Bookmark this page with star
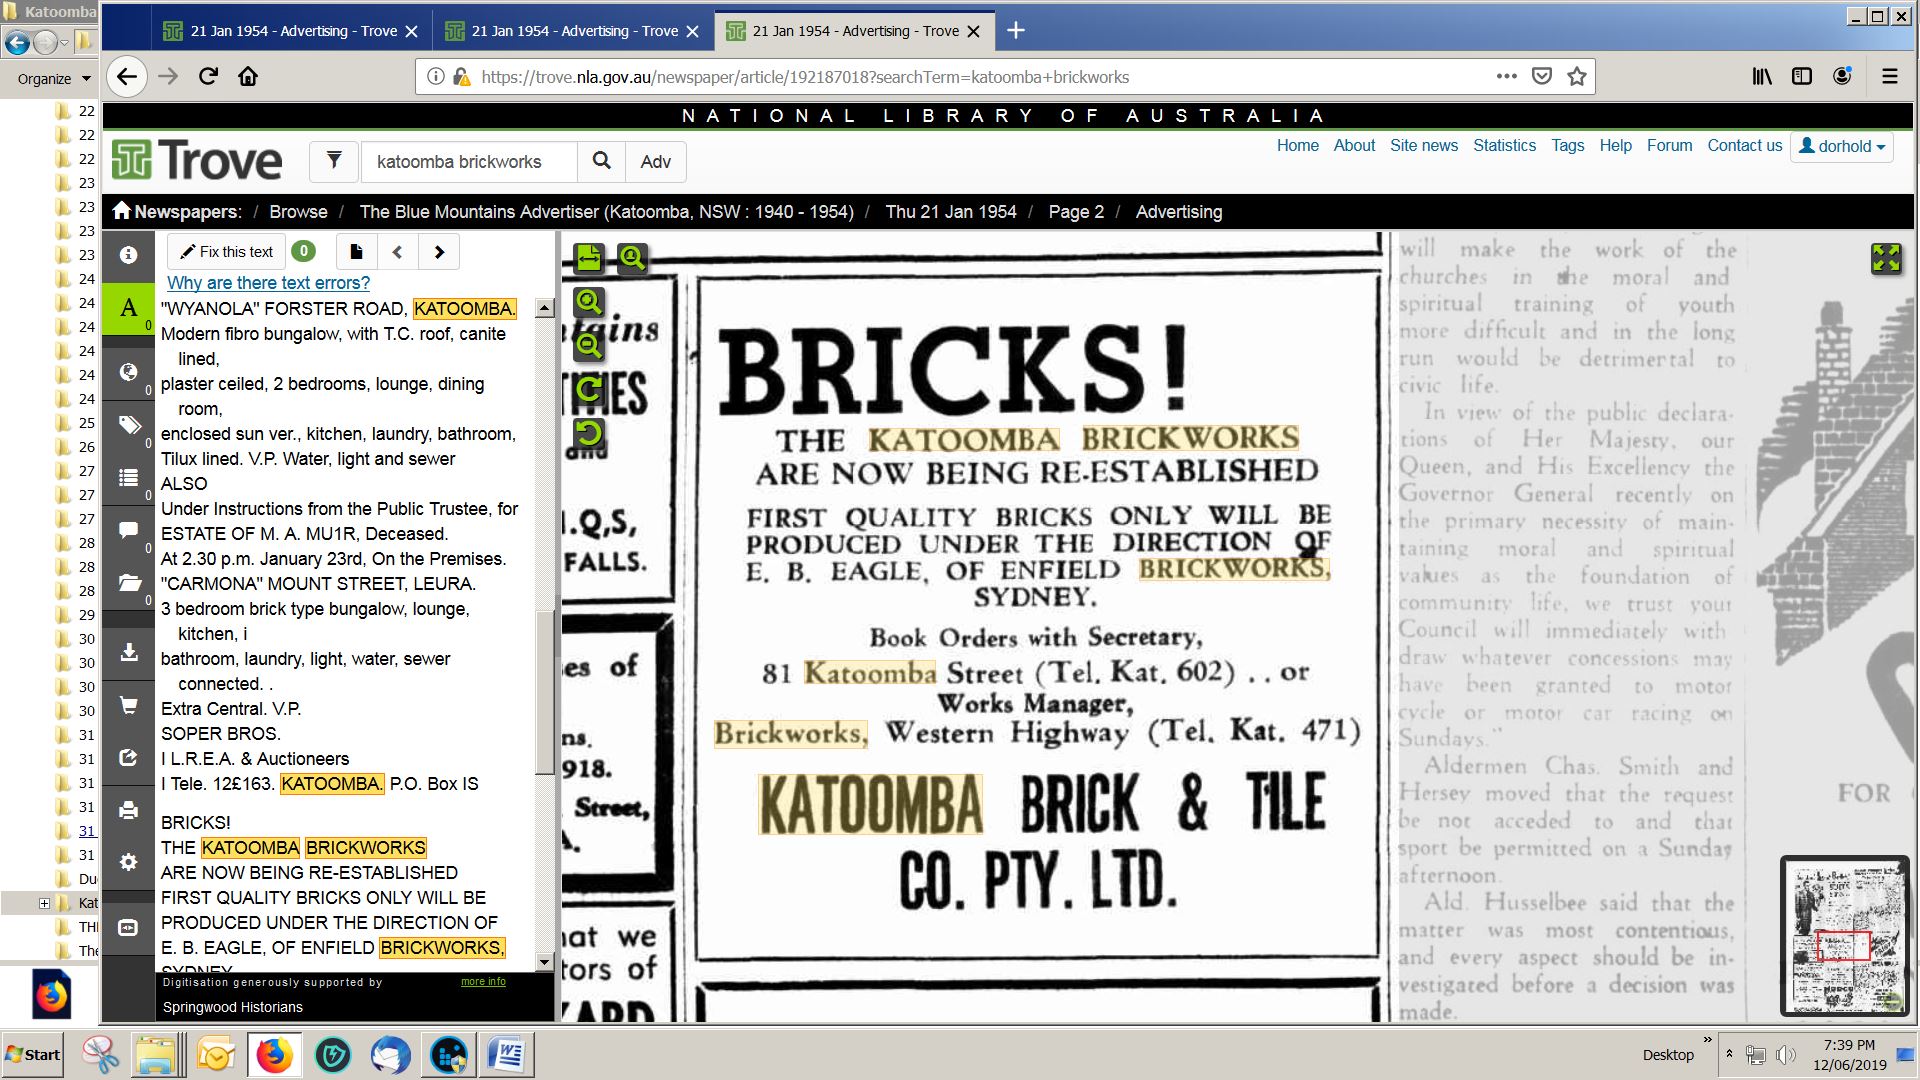 point(1577,77)
